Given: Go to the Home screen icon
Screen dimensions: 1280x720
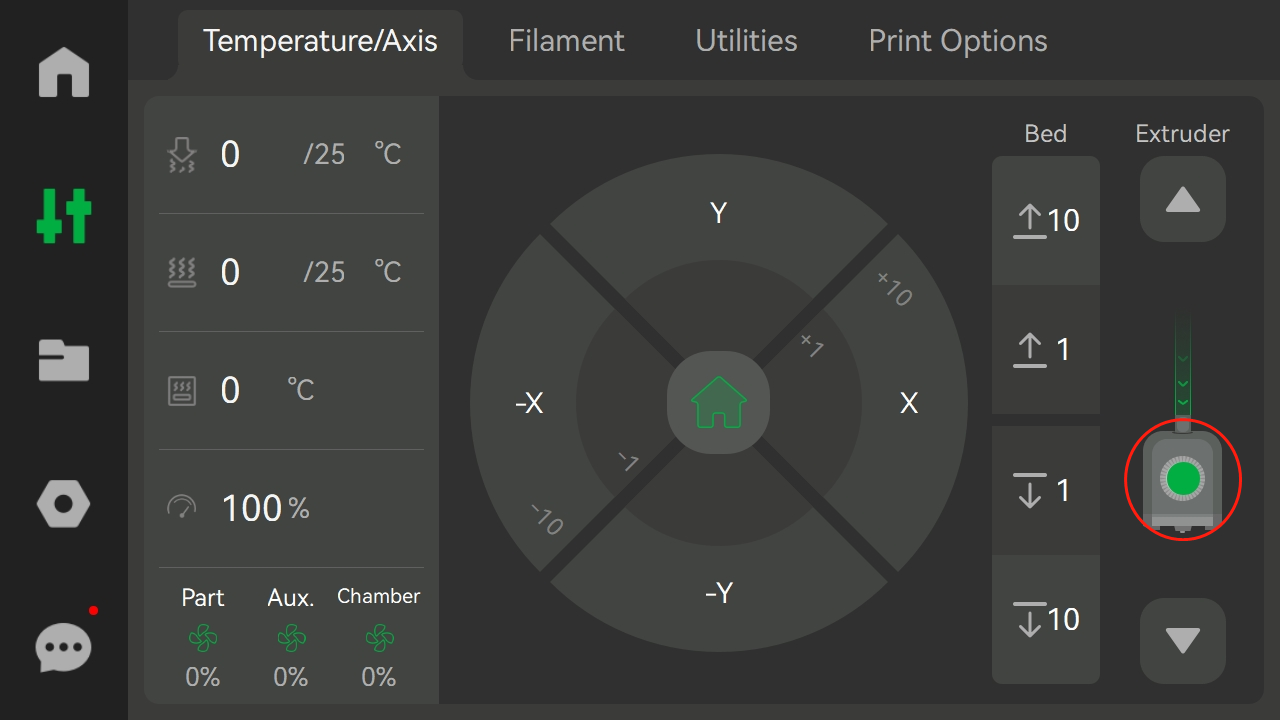Looking at the screenshot, I should (64, 74).
